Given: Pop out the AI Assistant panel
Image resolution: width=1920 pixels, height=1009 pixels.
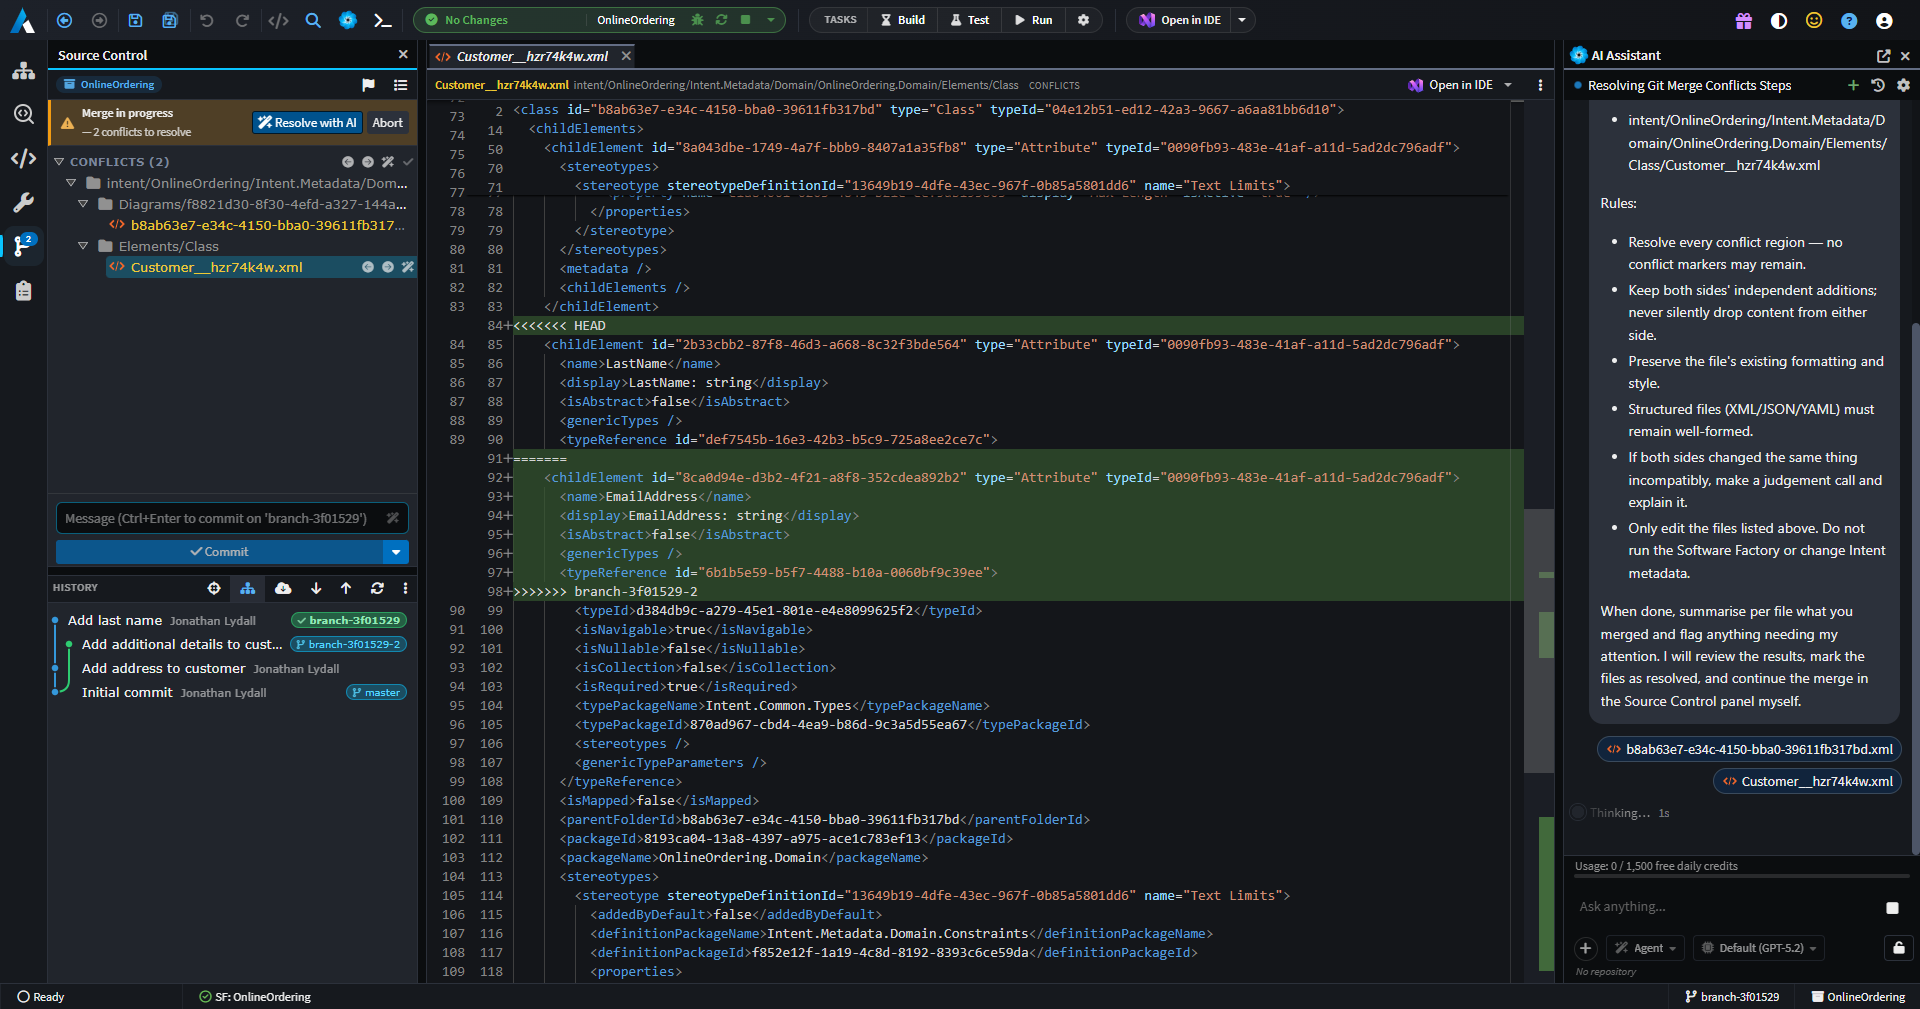Looking at the screenshot, I should [x=1884, y=56].
